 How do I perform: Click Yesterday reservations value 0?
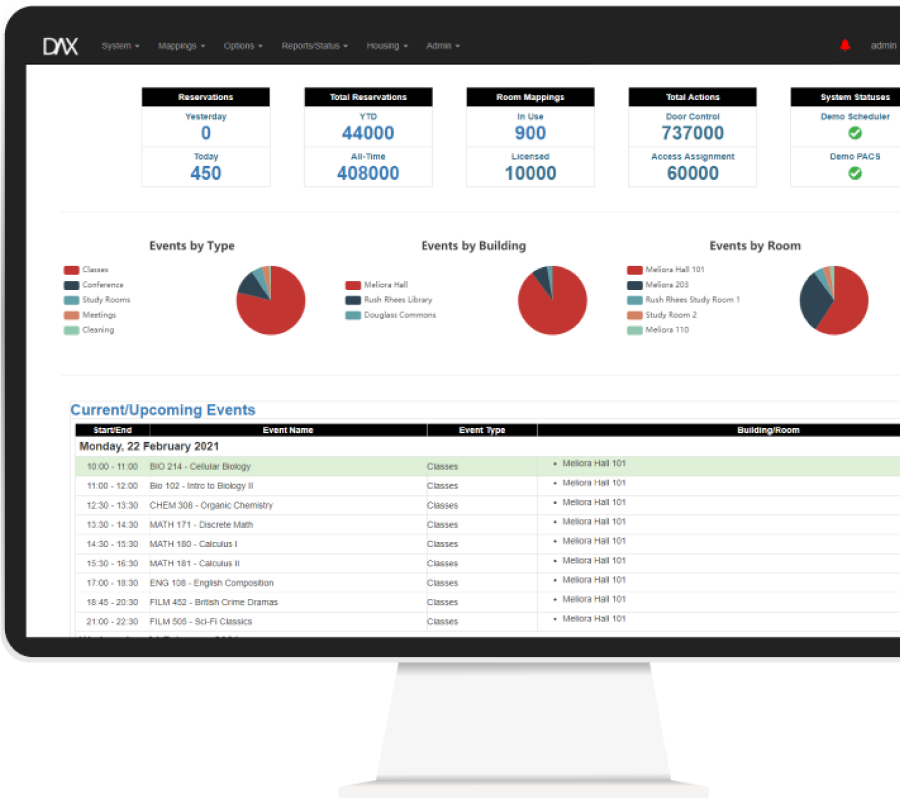click(x=205, y=133)
